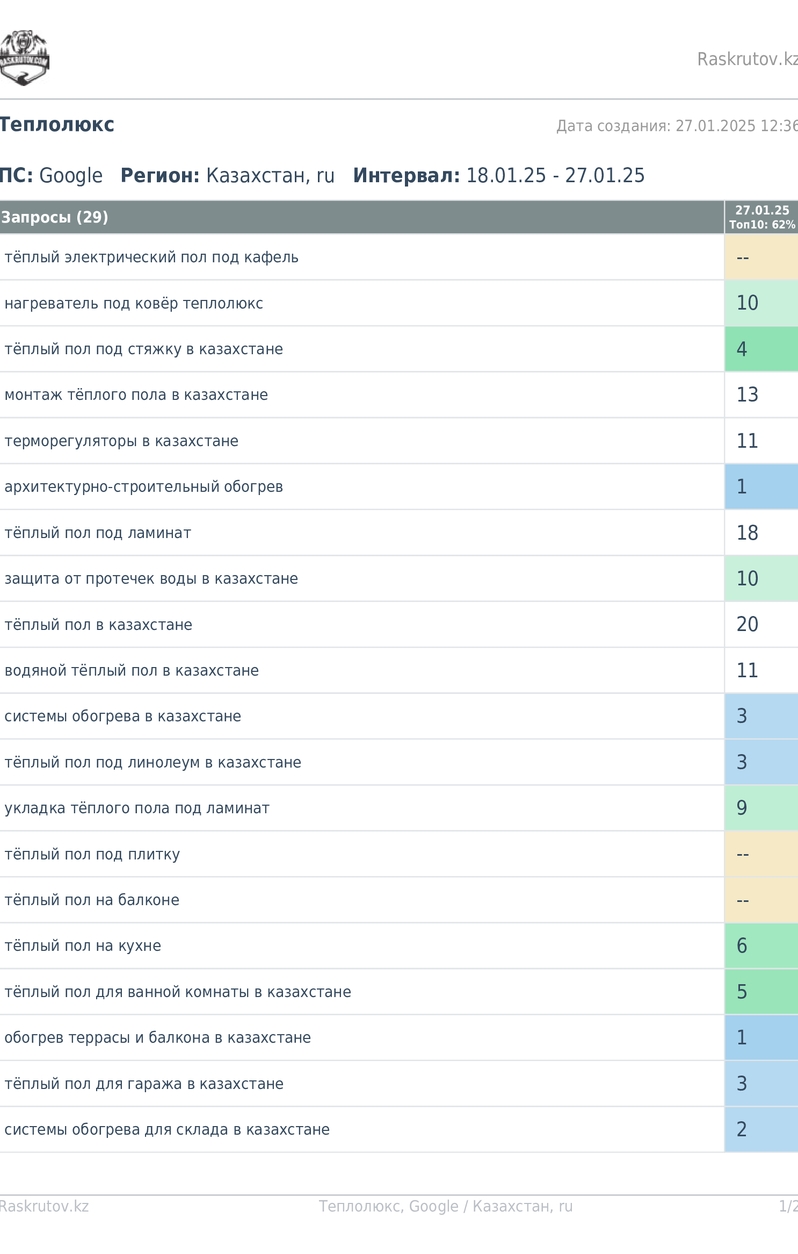Select query системы обогрева в казахстане
Image resolution: width=798 pixels, height=1254 pixels.
[x=123, y=716]
